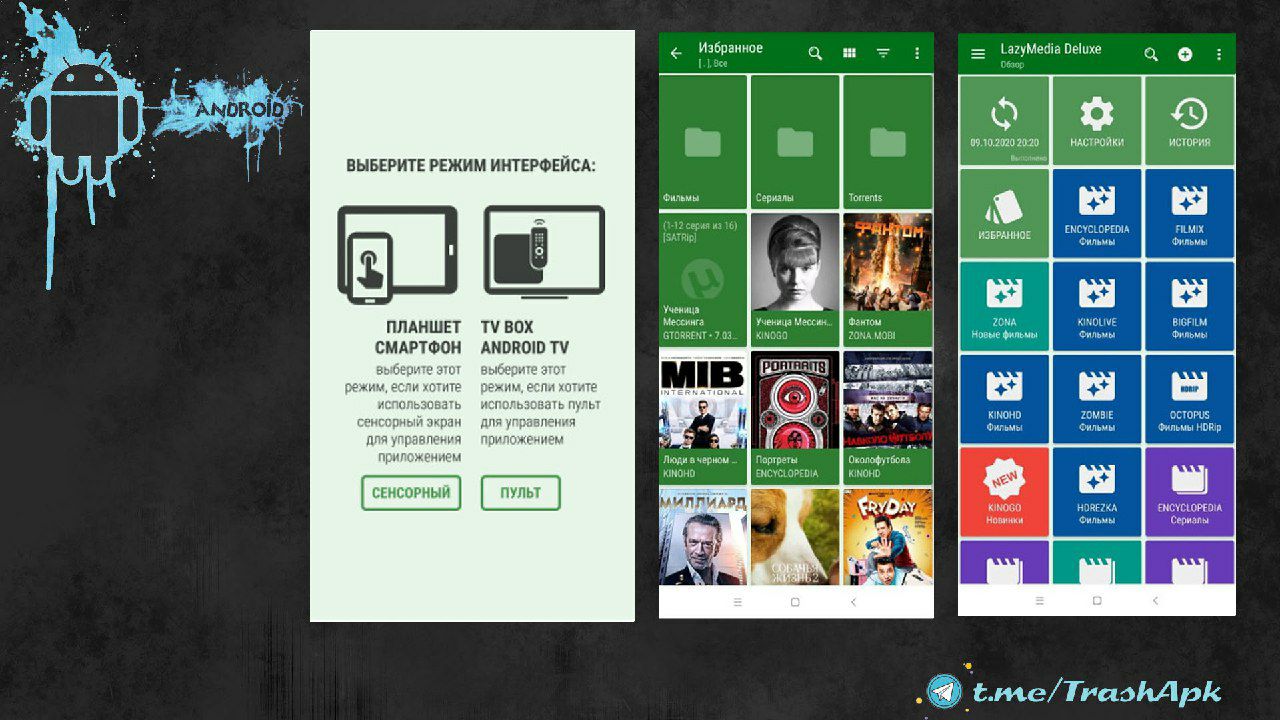This screenshot has height=720, width=1280.
Task: Tap the СЕНСОРНЫЙ mode button
Action: click(x=411, y=493)
